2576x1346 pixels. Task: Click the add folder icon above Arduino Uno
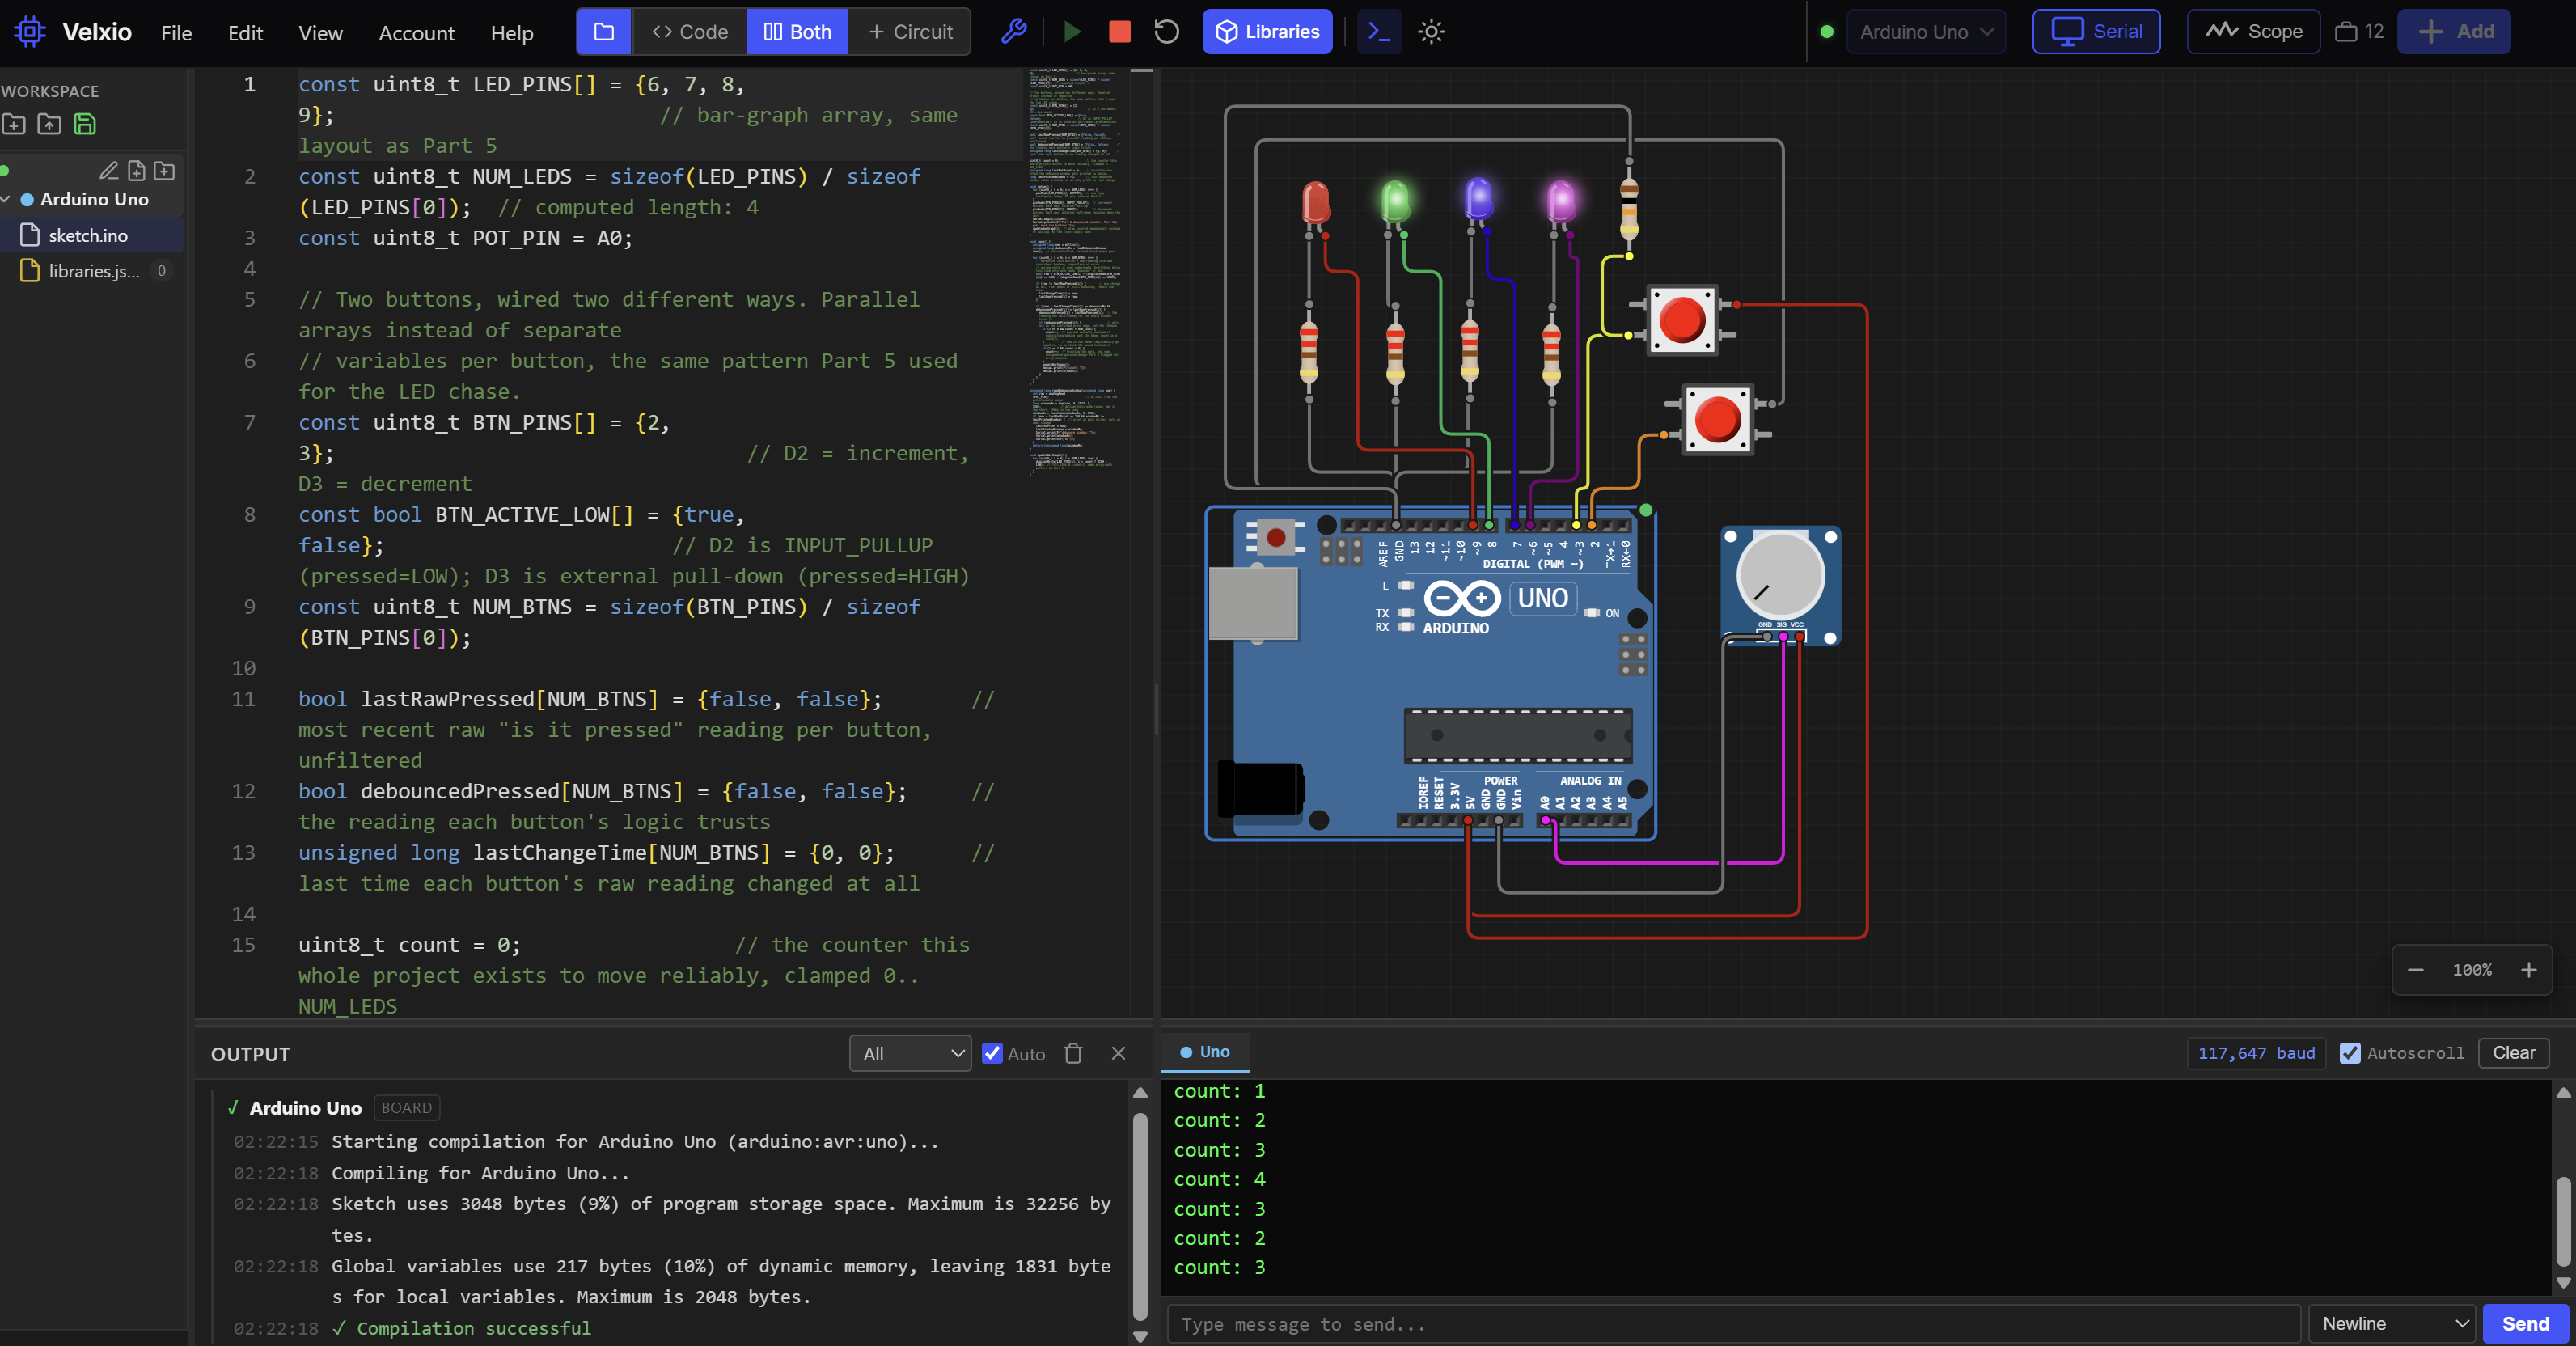click(165, 171)
